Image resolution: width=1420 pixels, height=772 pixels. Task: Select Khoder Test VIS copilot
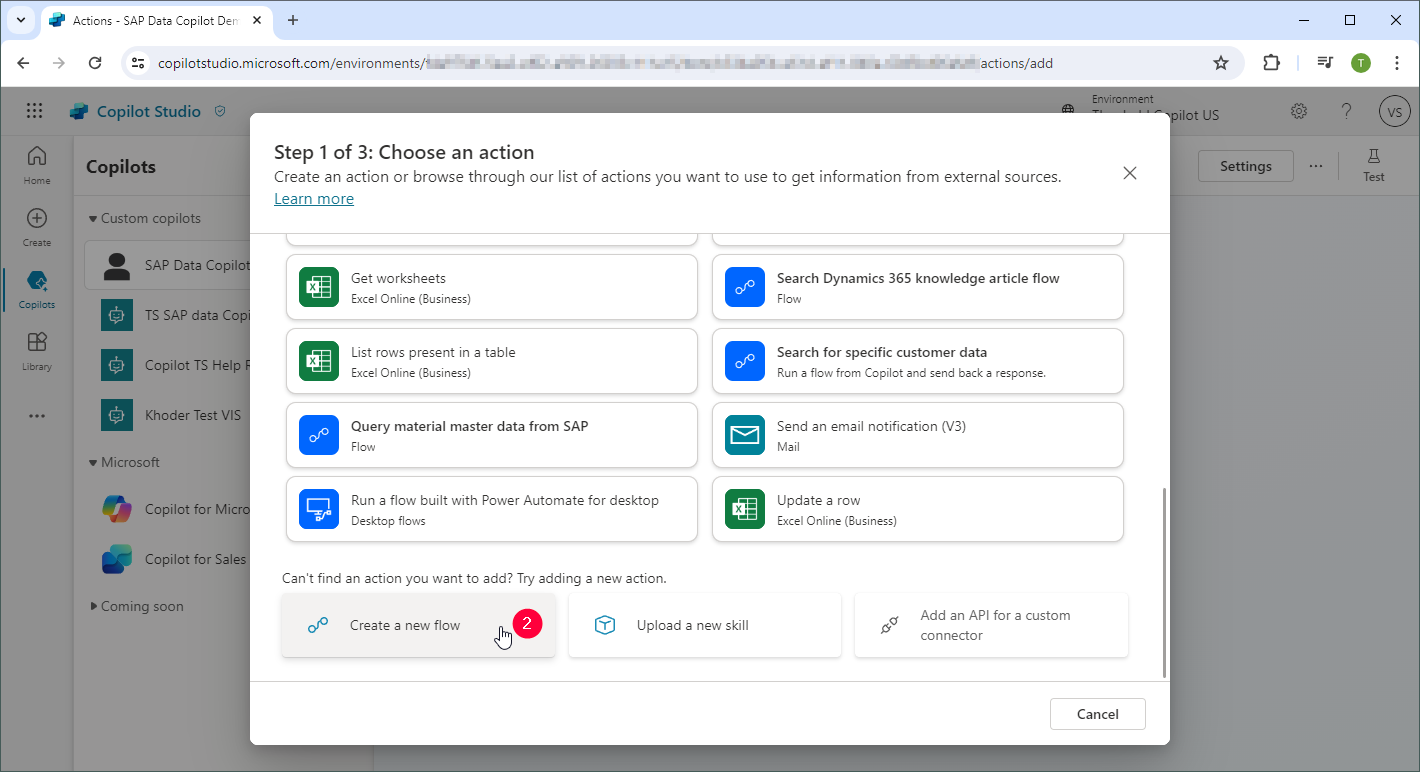coord(168,415)
